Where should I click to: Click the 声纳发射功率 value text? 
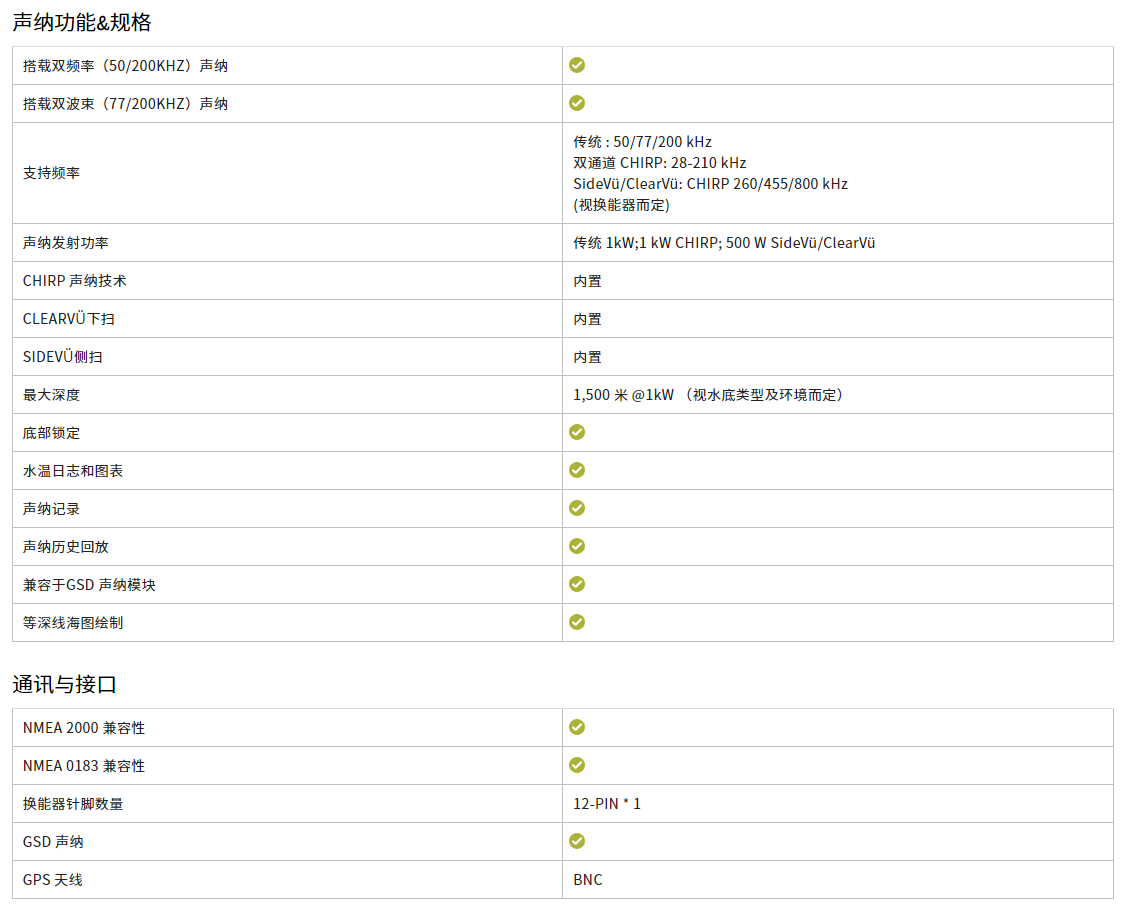tap(724, 243)
